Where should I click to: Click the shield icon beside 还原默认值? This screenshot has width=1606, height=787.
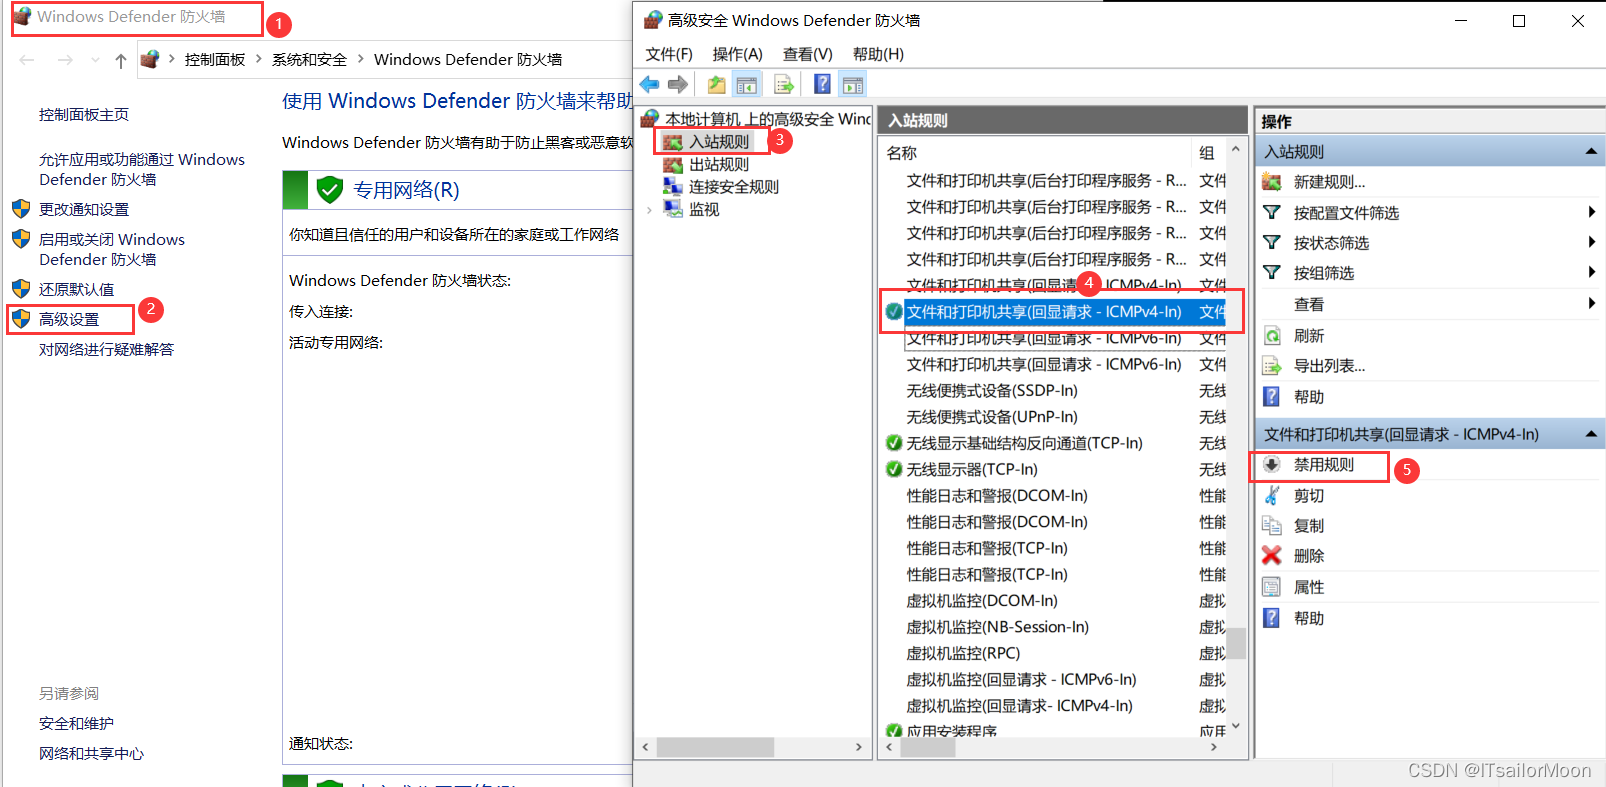click(x=21, y=289)
